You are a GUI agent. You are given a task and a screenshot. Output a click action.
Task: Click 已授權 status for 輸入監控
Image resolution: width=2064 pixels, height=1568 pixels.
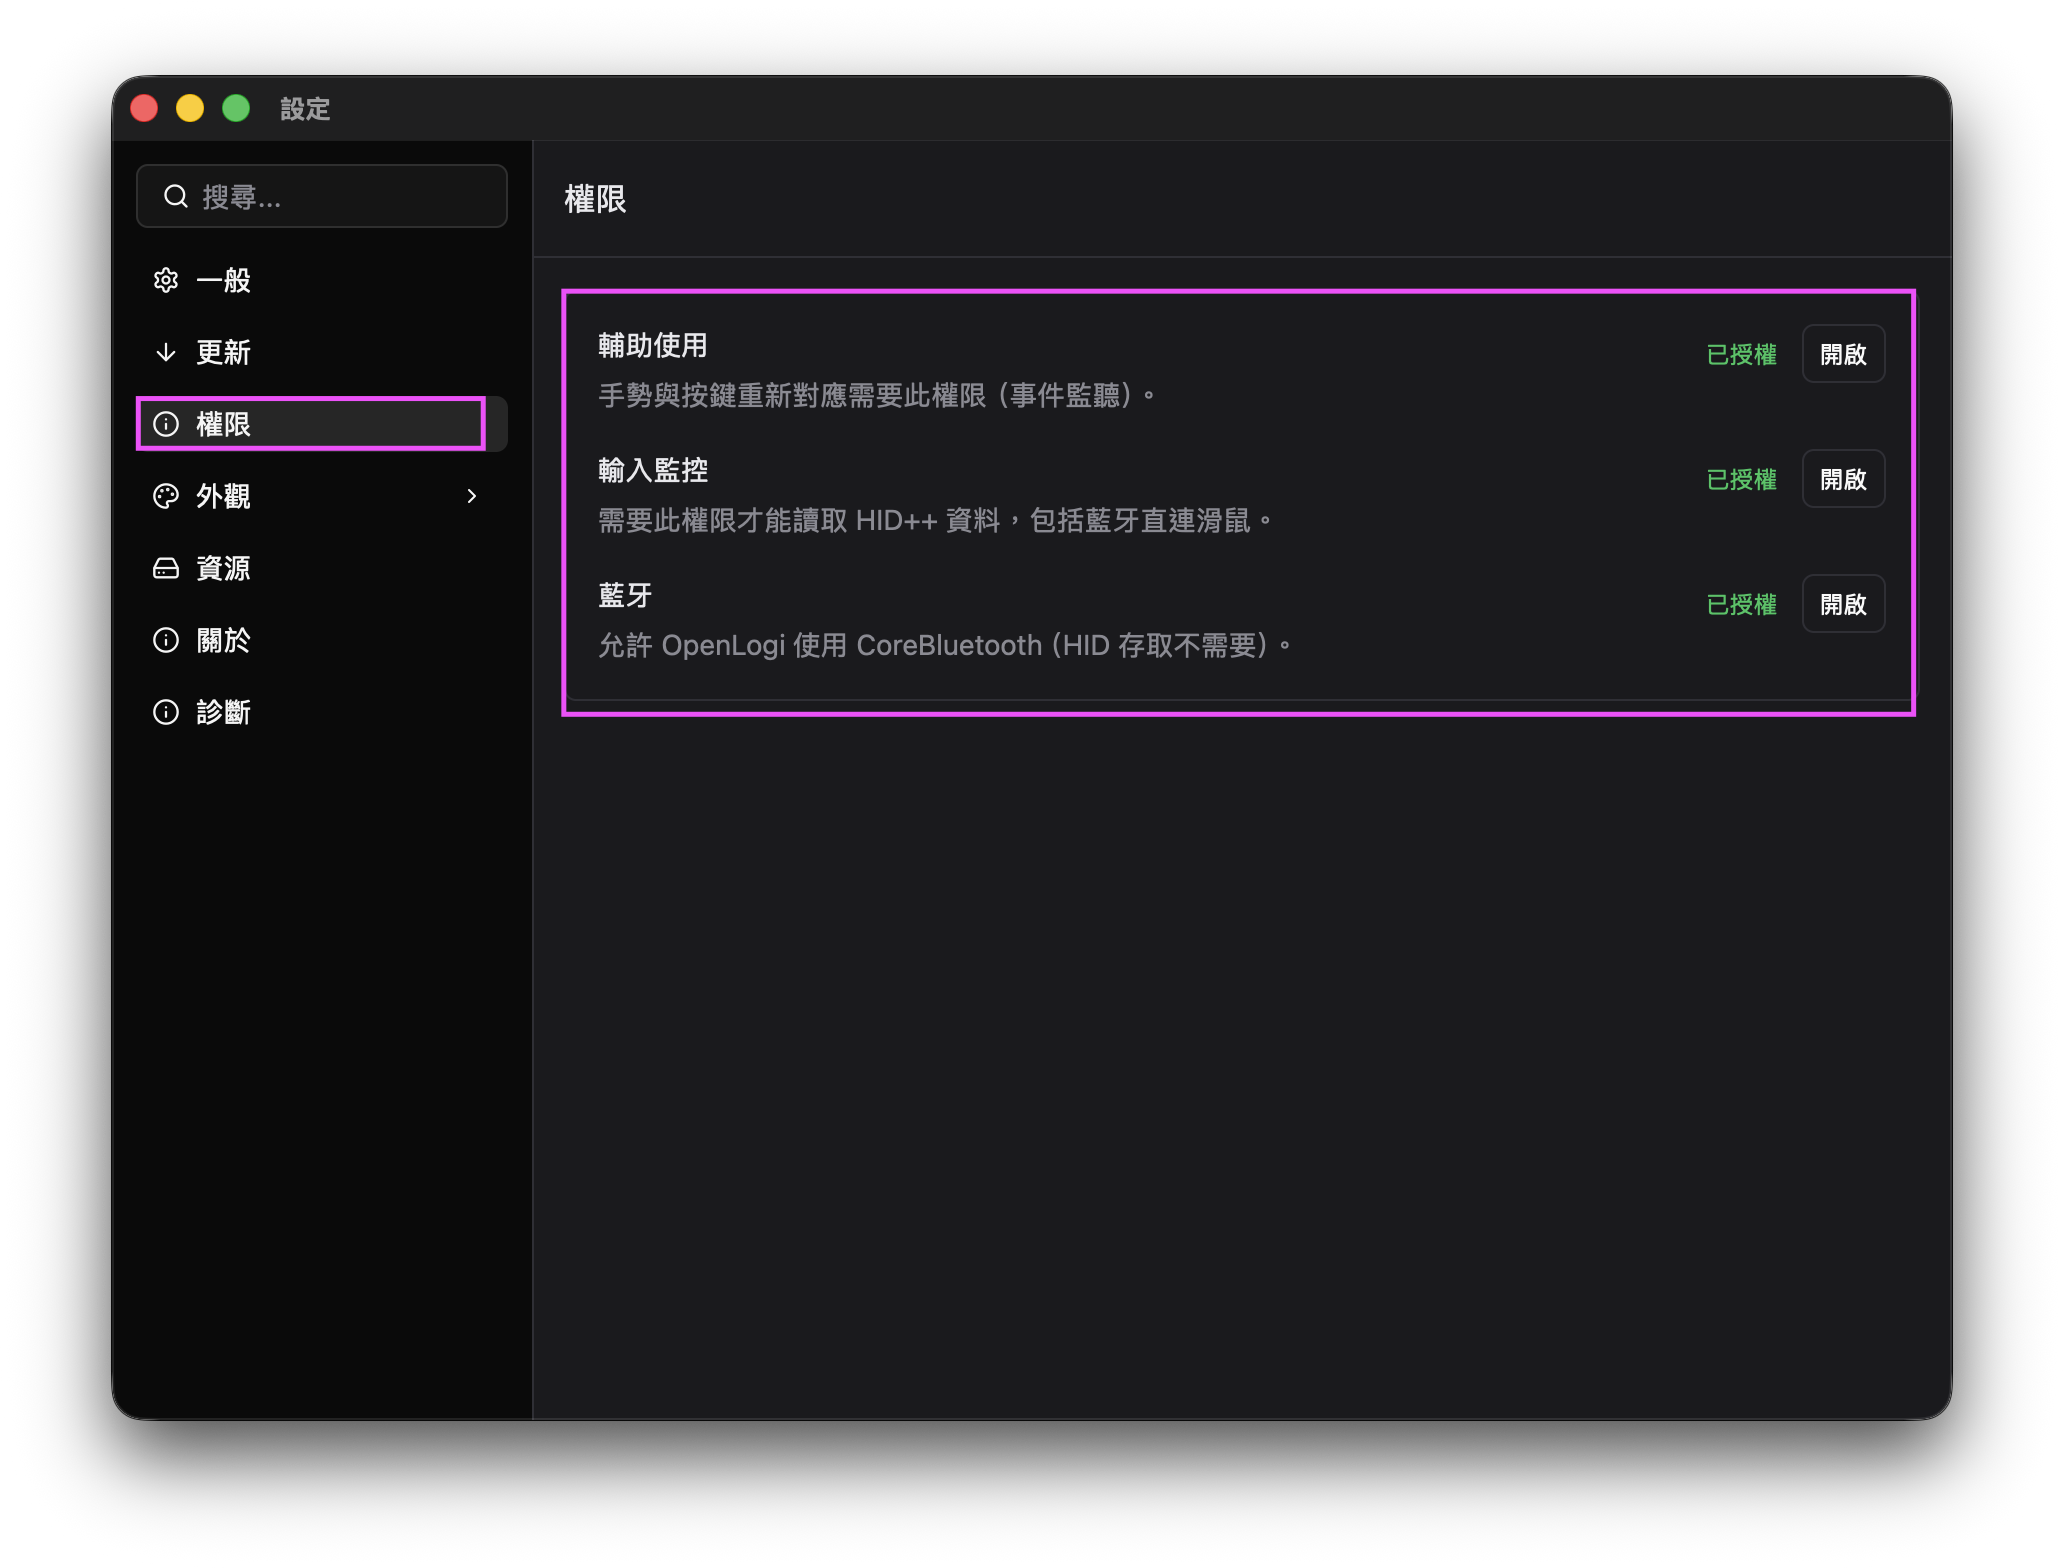[x=1741, y=480]
